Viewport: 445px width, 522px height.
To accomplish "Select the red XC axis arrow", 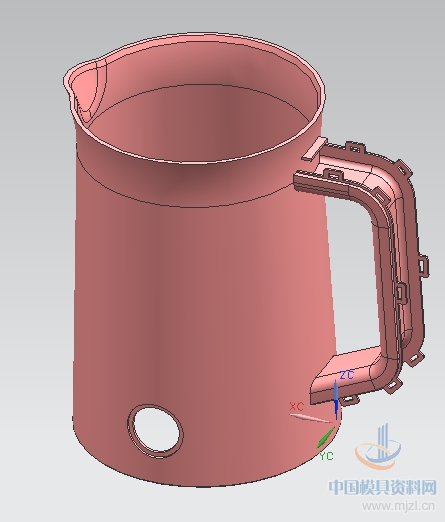I will (311, 418).
